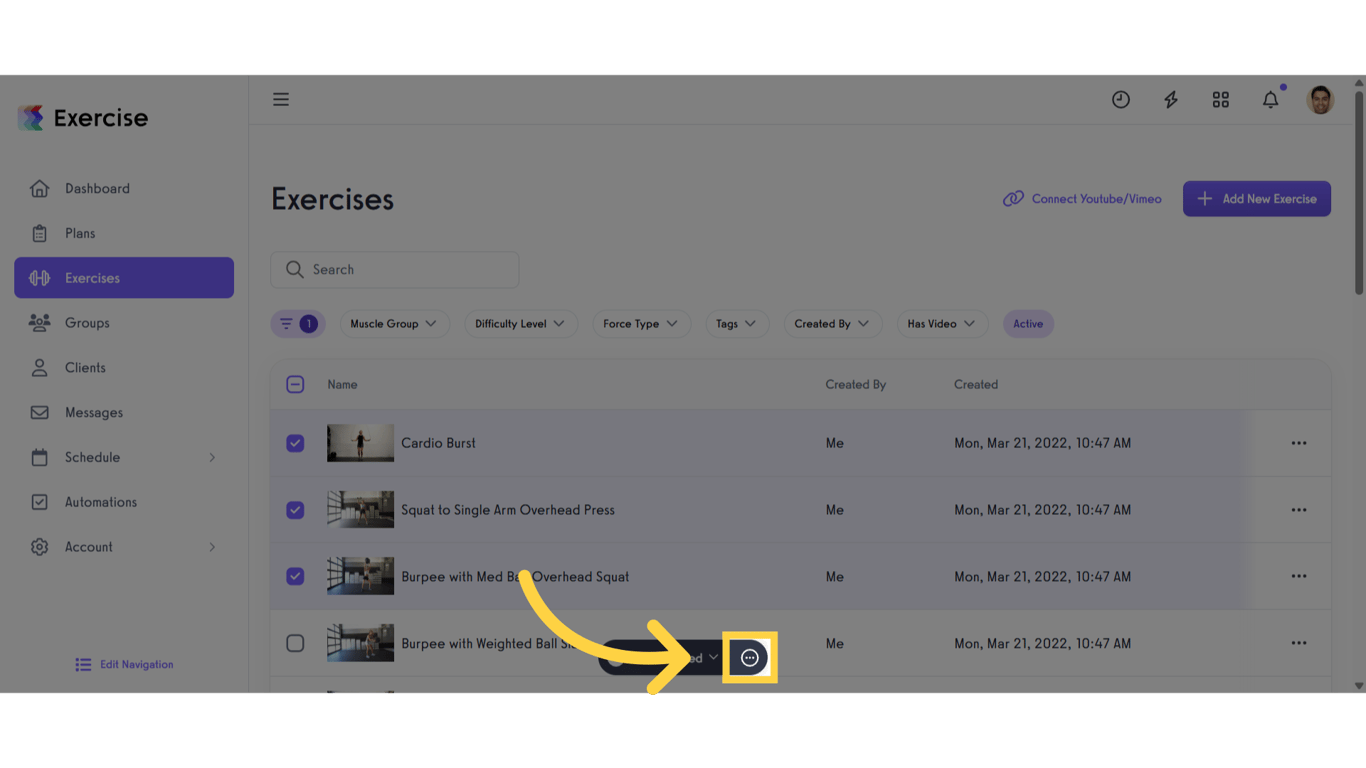This screenshot has height=768, width=1366.
Task: Toggle the select-all header checkbox
Action: [295, 384]
